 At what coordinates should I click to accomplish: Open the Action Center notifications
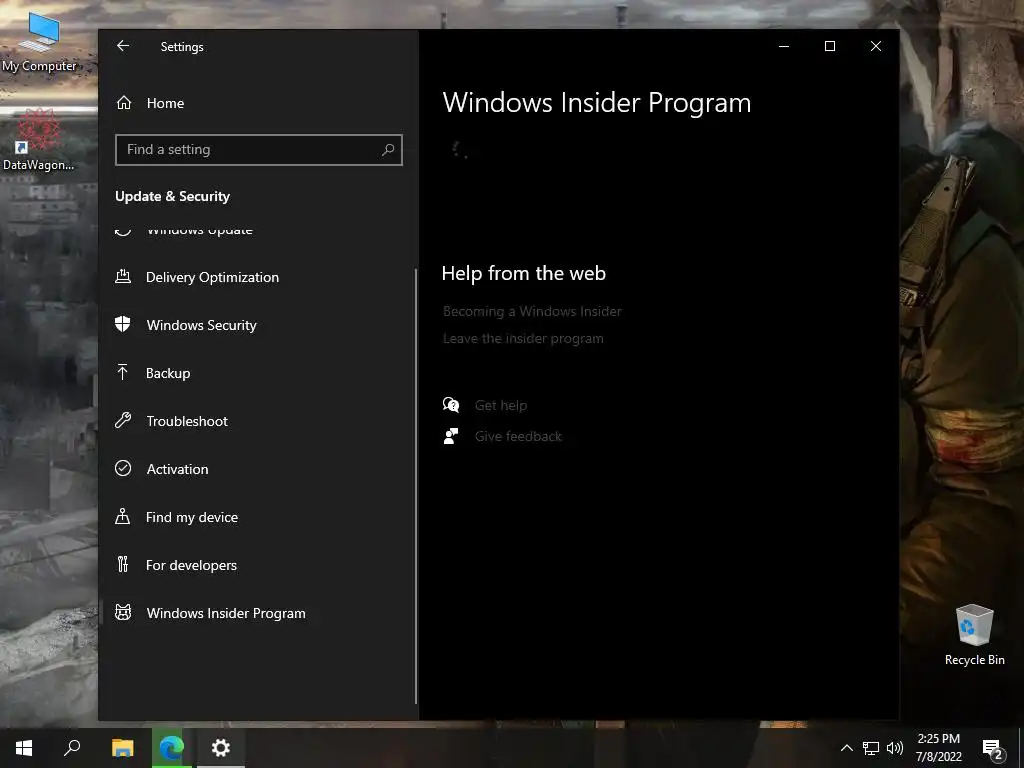coord(993,748)
